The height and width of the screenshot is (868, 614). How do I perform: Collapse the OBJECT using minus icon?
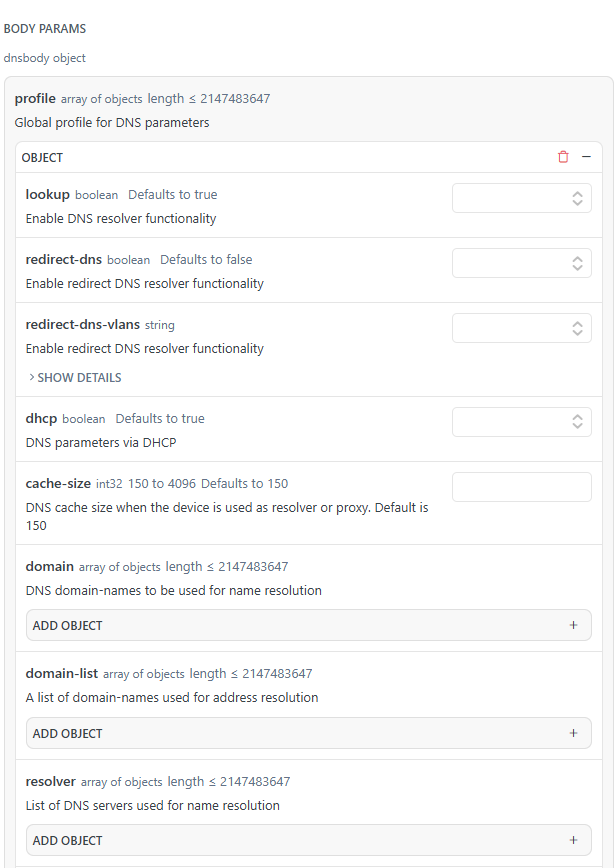point(586,157)
